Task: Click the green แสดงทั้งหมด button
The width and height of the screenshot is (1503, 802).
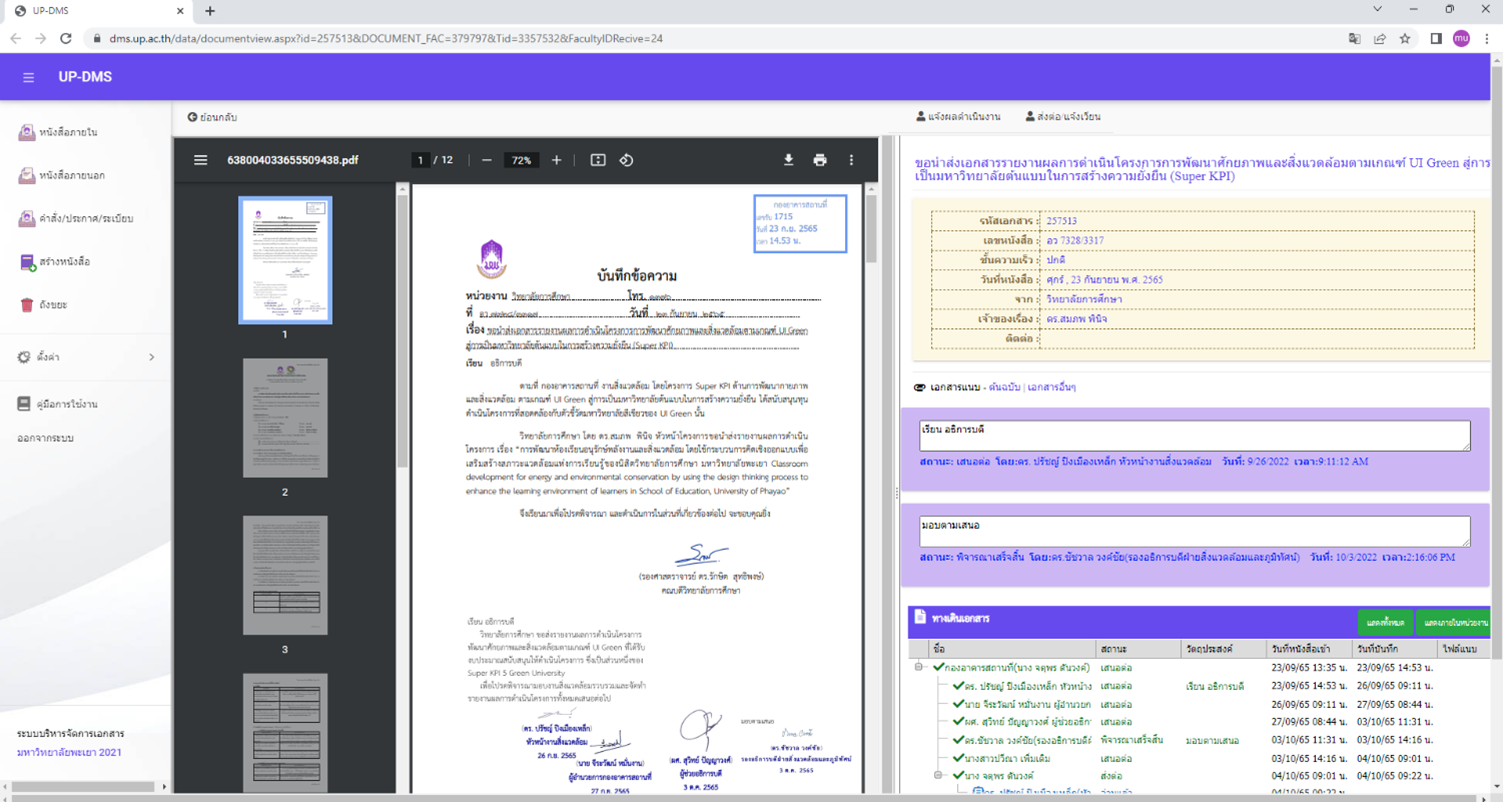Action: pos(1385,622)
